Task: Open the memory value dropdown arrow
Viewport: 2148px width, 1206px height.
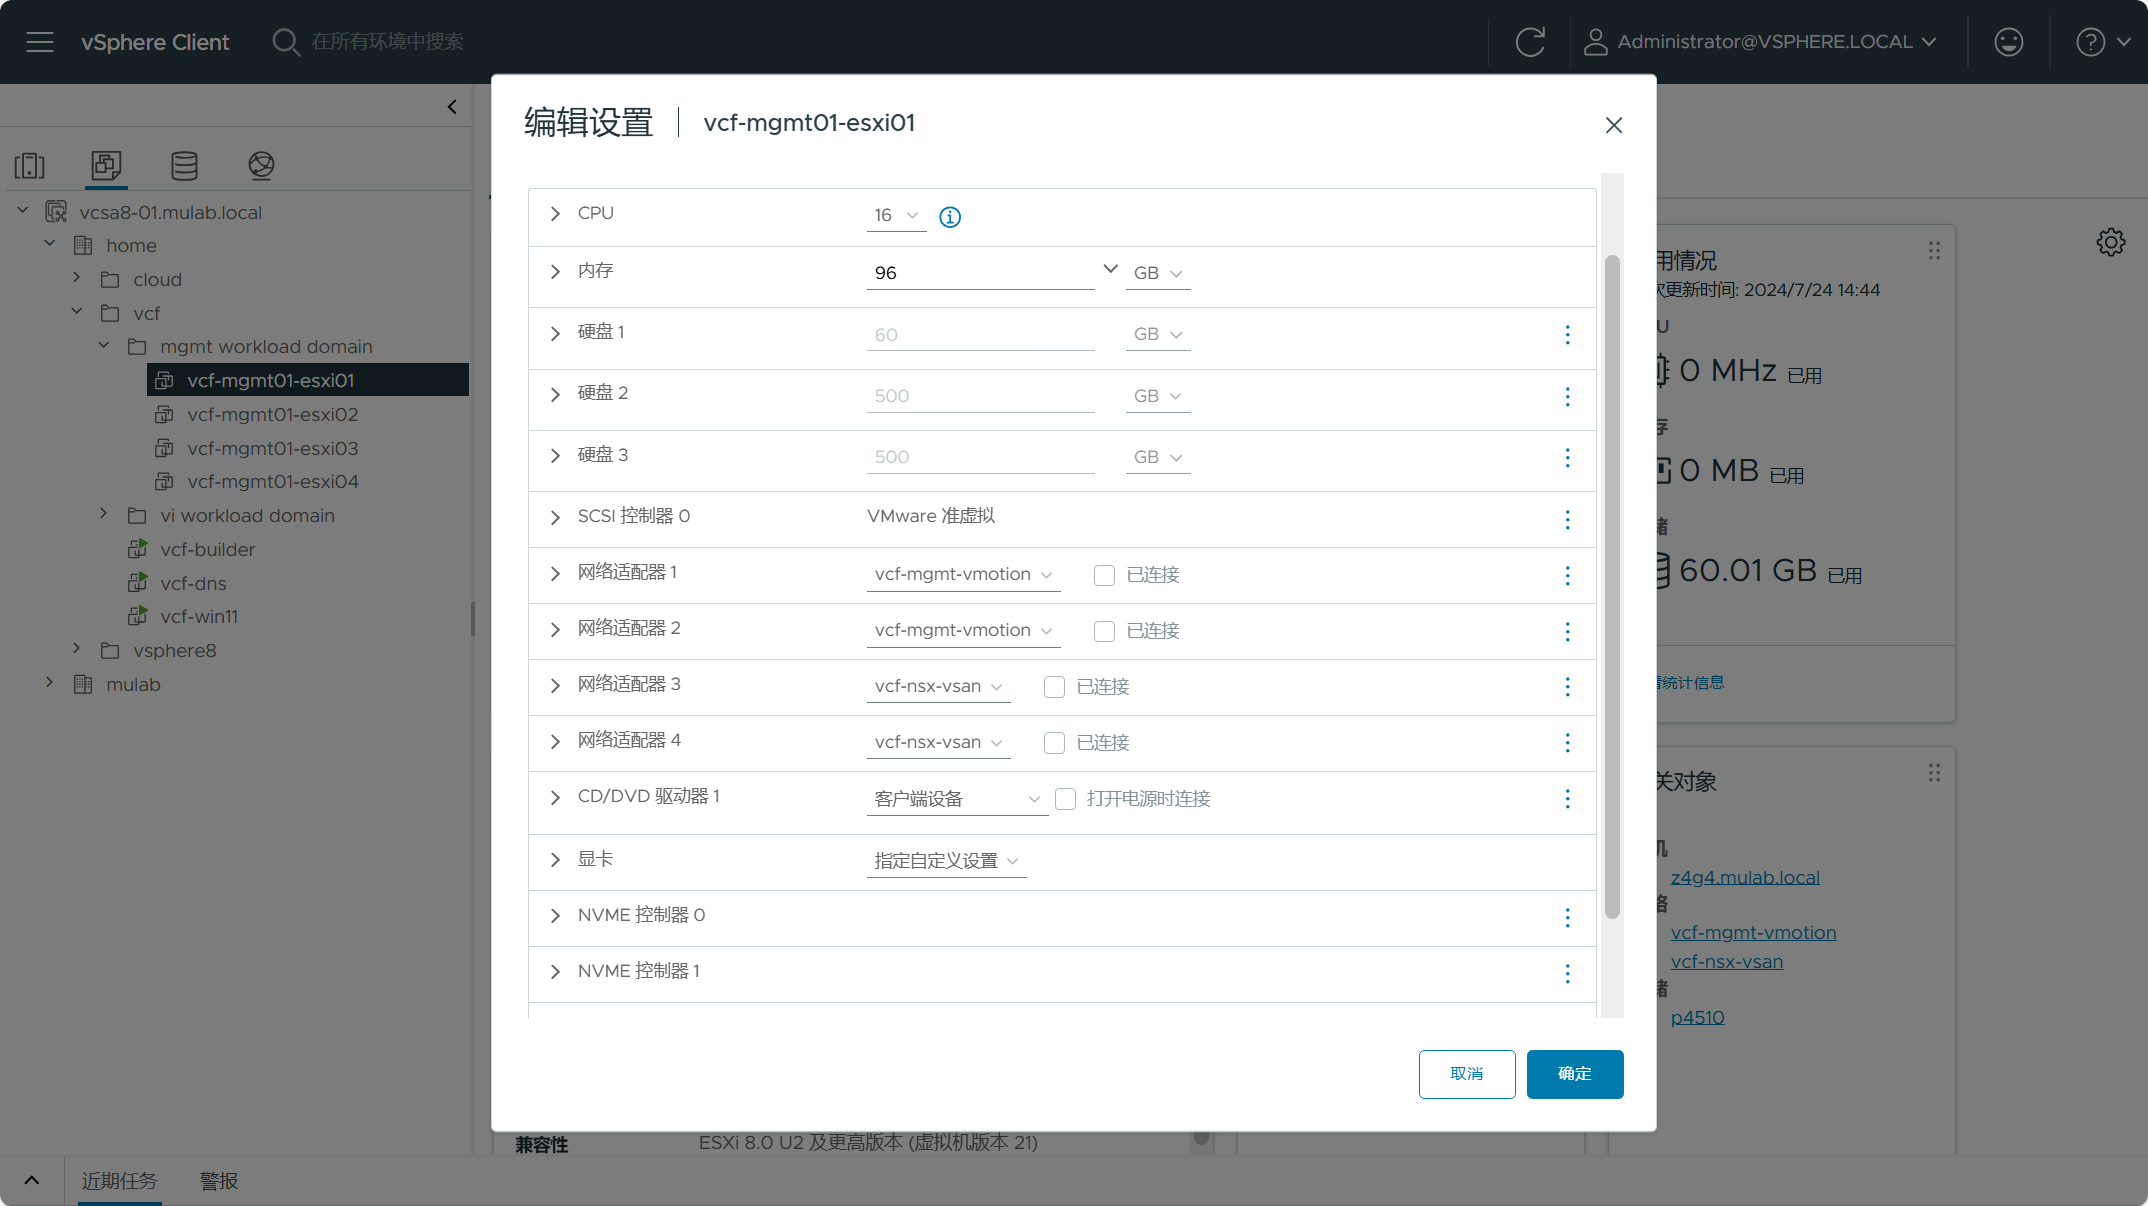Action: click(1110, 269)
